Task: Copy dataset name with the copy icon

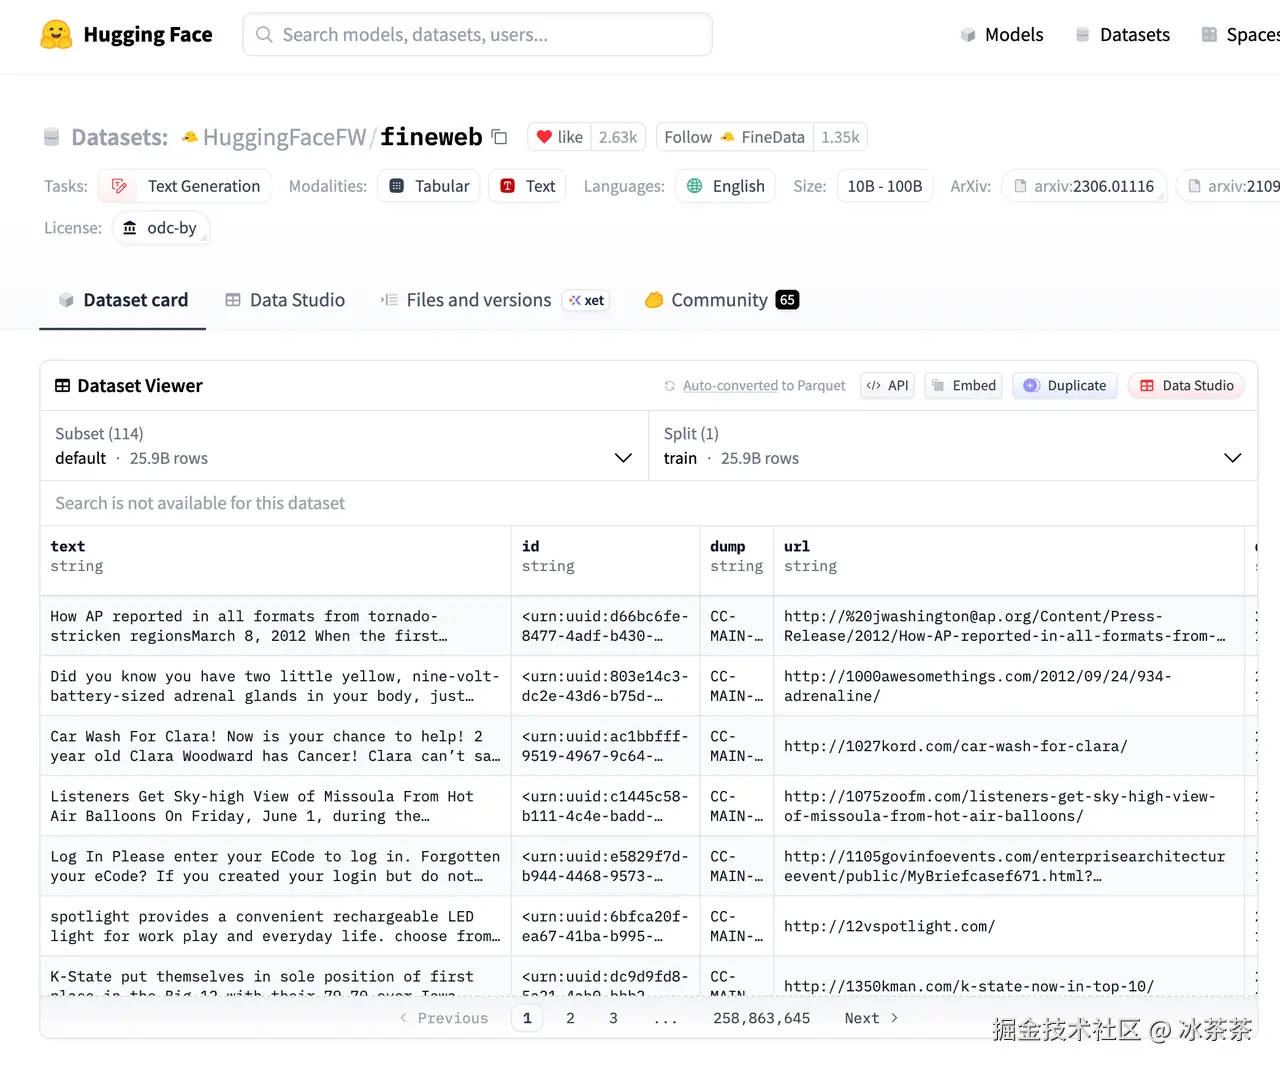Action: tap(500, 137)
